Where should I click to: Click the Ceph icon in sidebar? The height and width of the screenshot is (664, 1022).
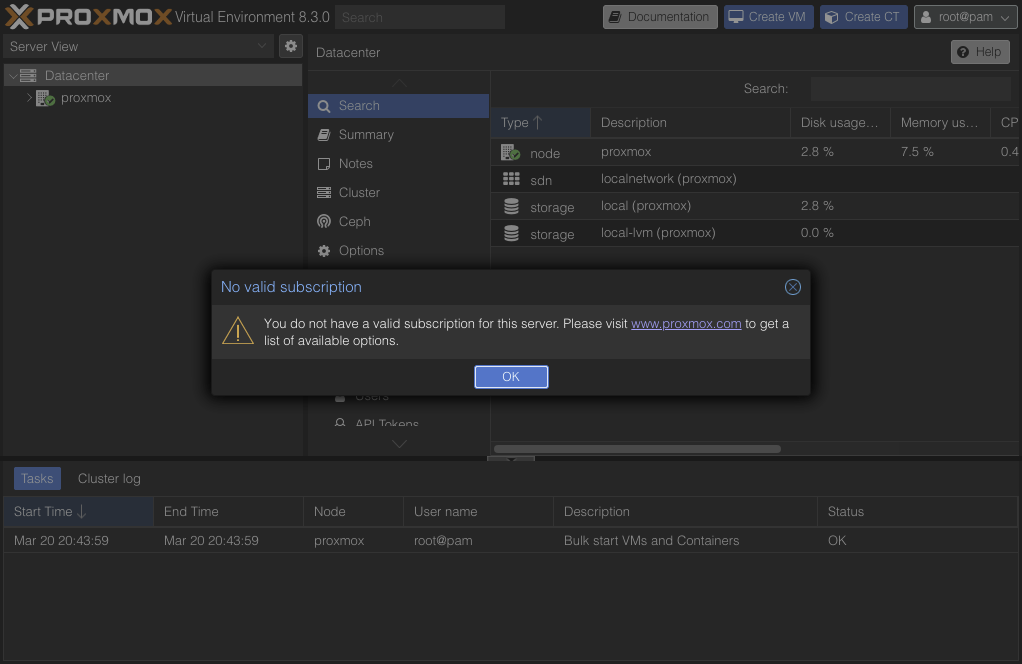click(x=324, y=222)
